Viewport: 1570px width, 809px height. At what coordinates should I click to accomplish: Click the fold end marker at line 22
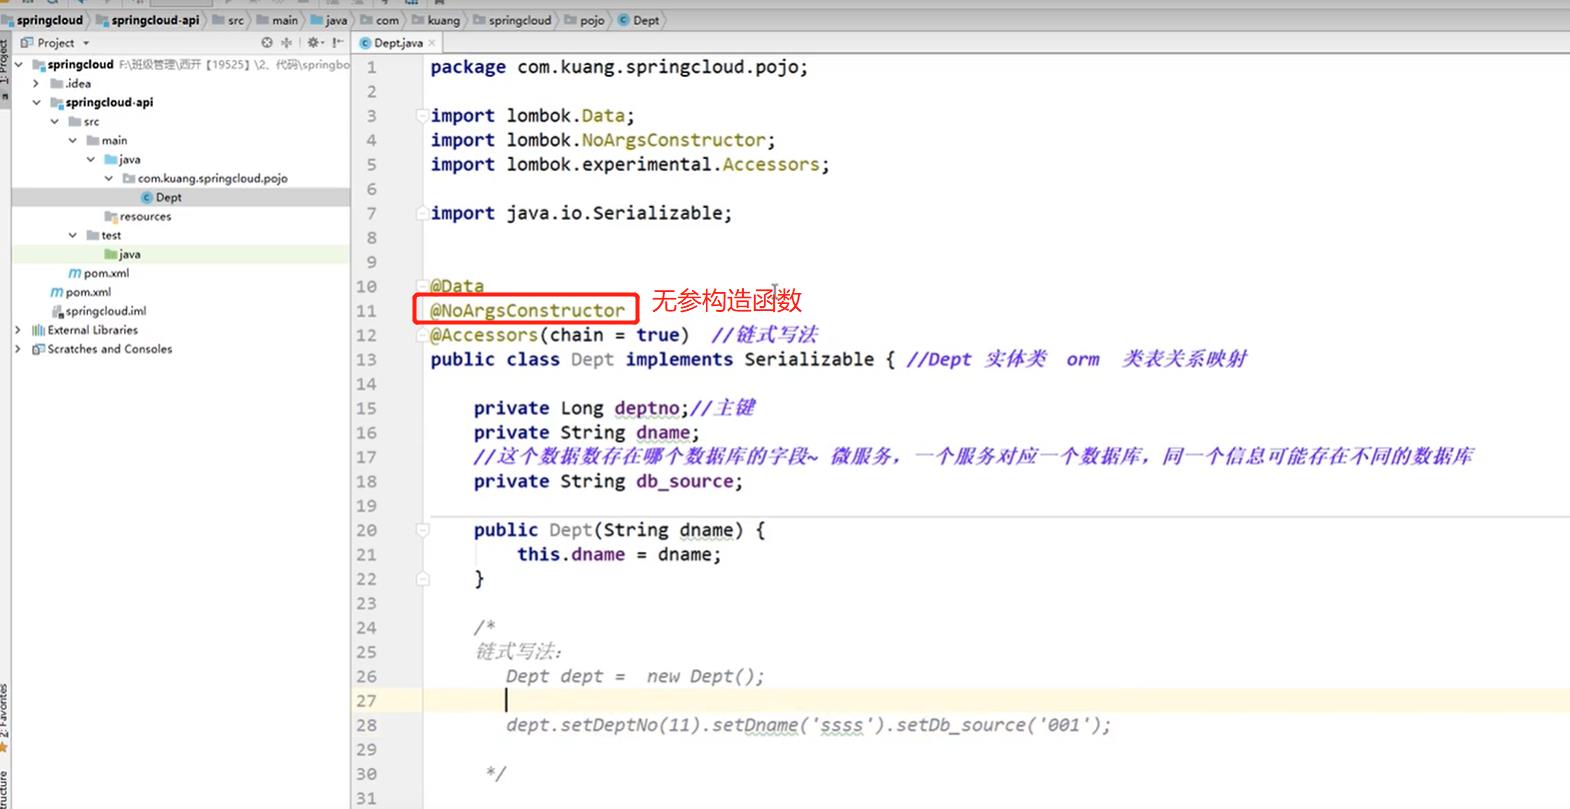tap(423, 579)
